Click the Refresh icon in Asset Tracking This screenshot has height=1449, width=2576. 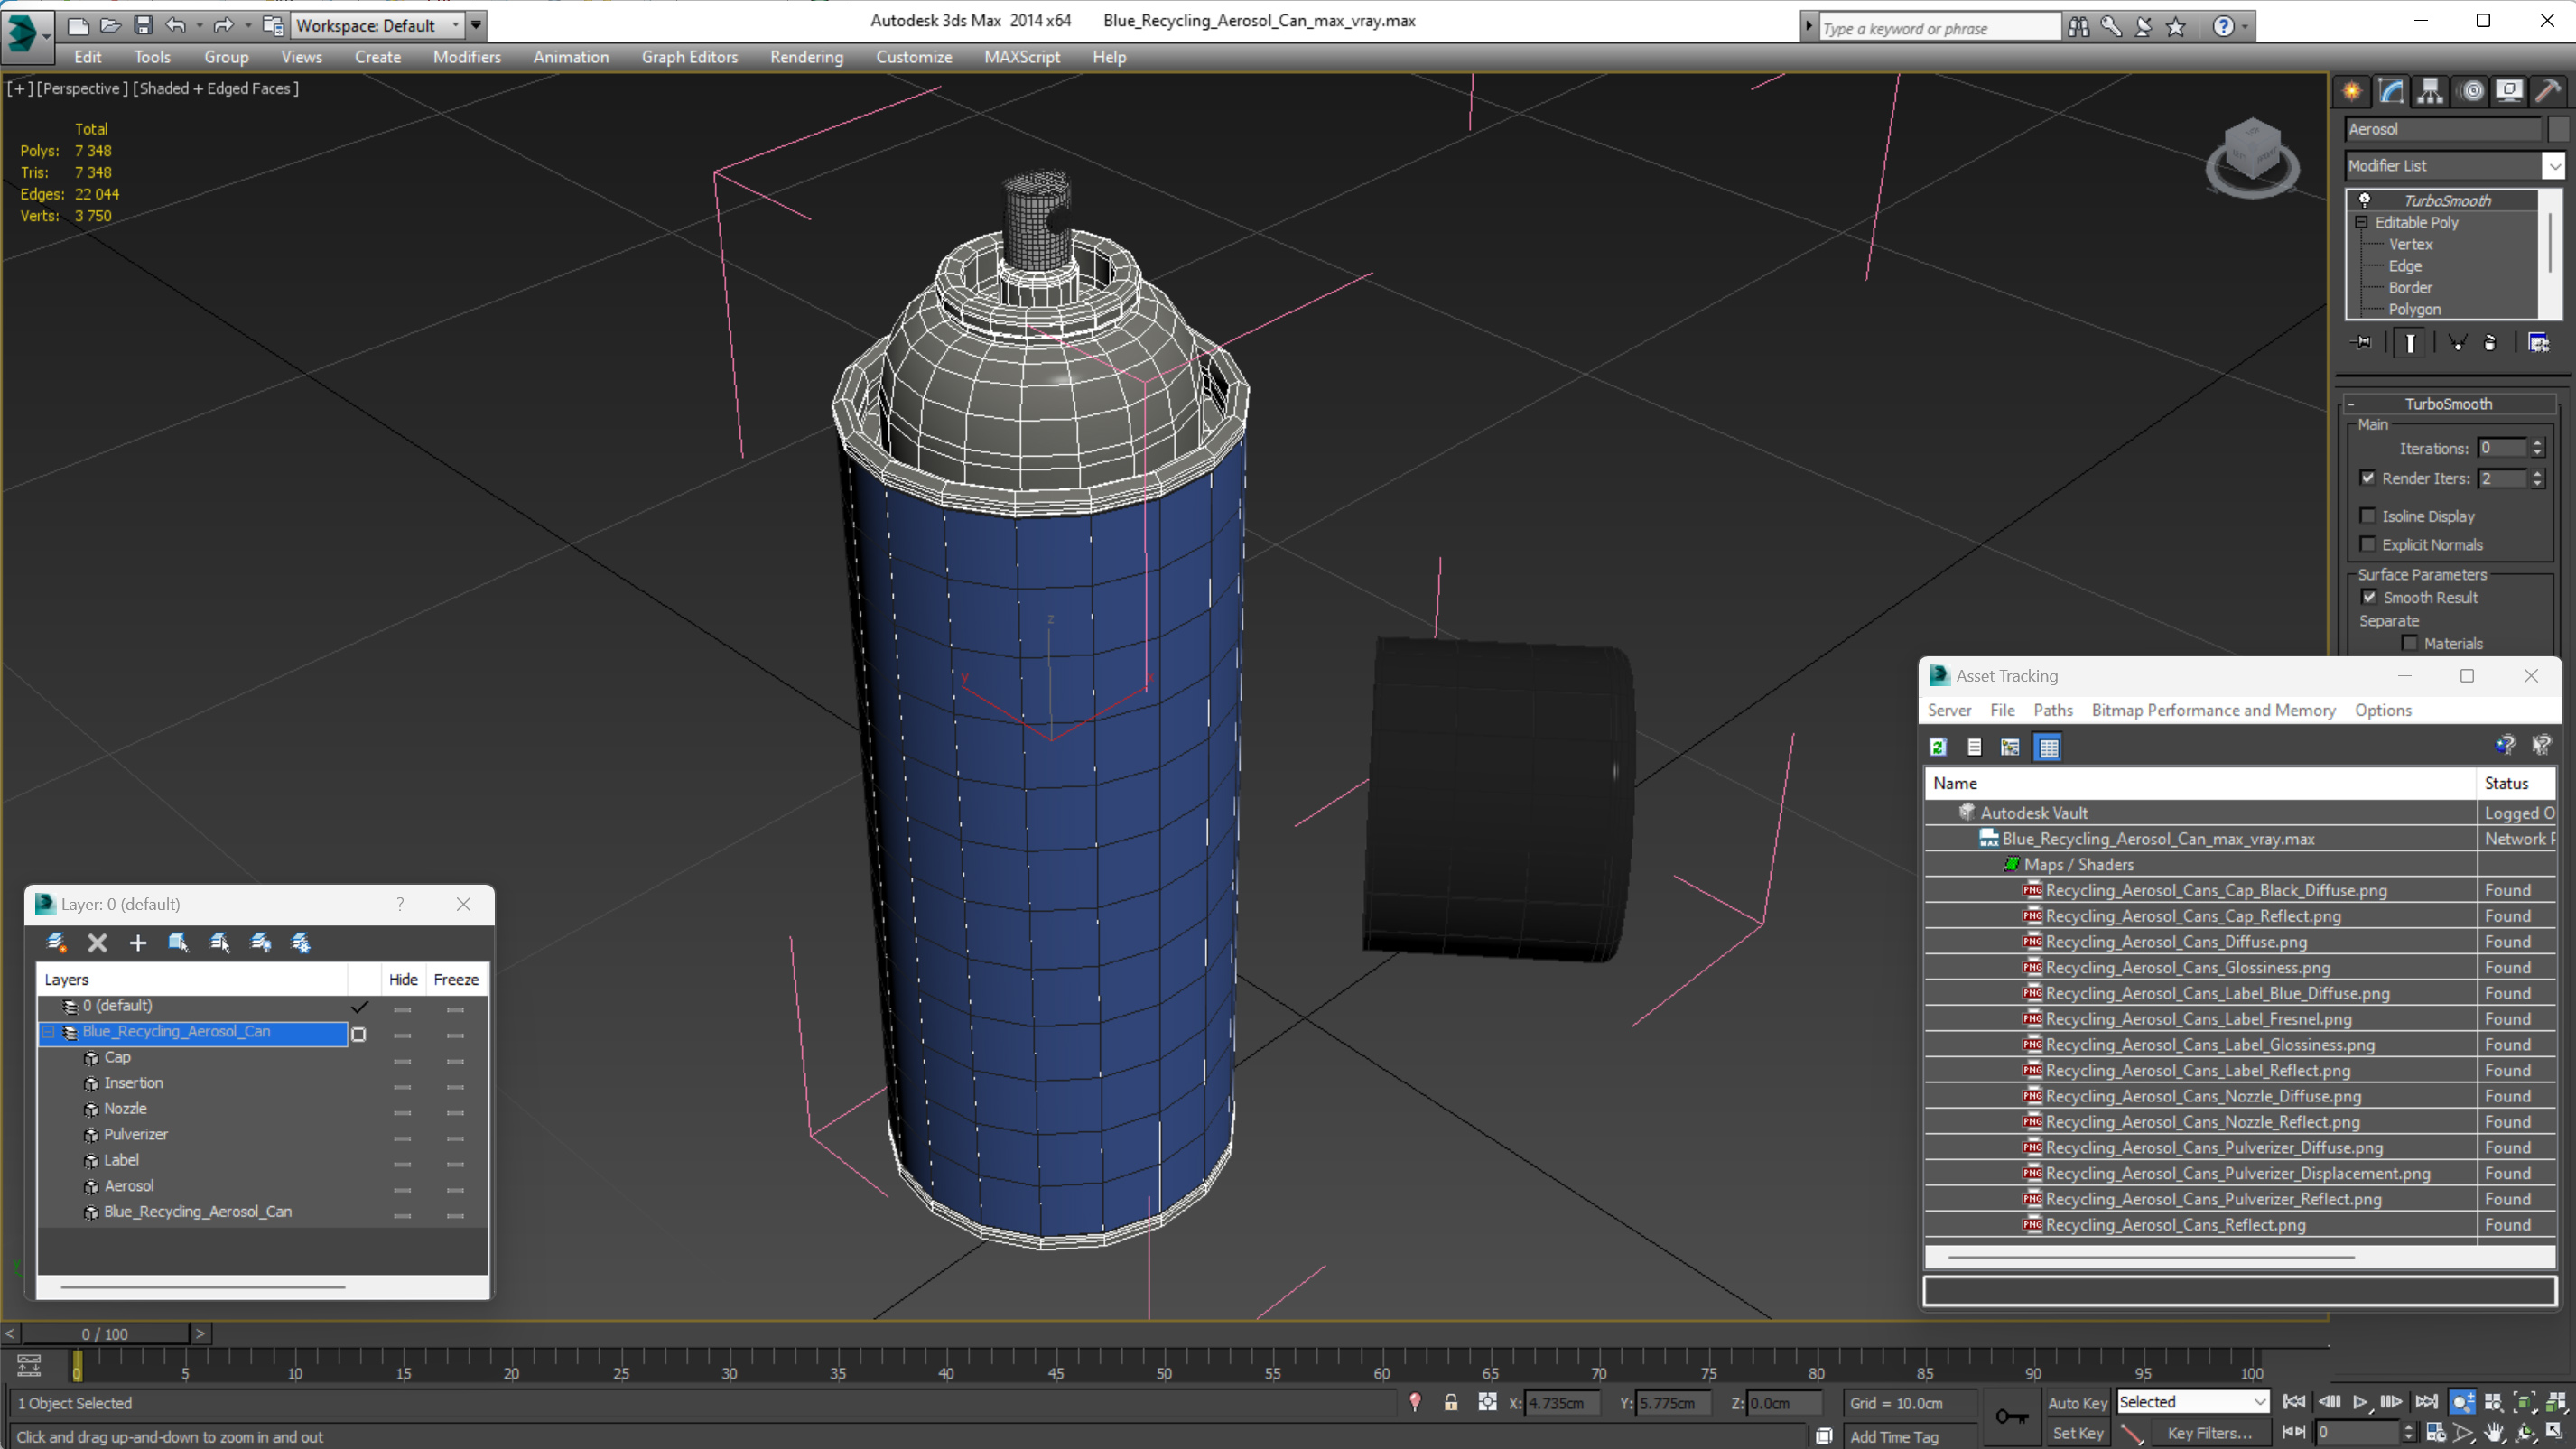1937,747
